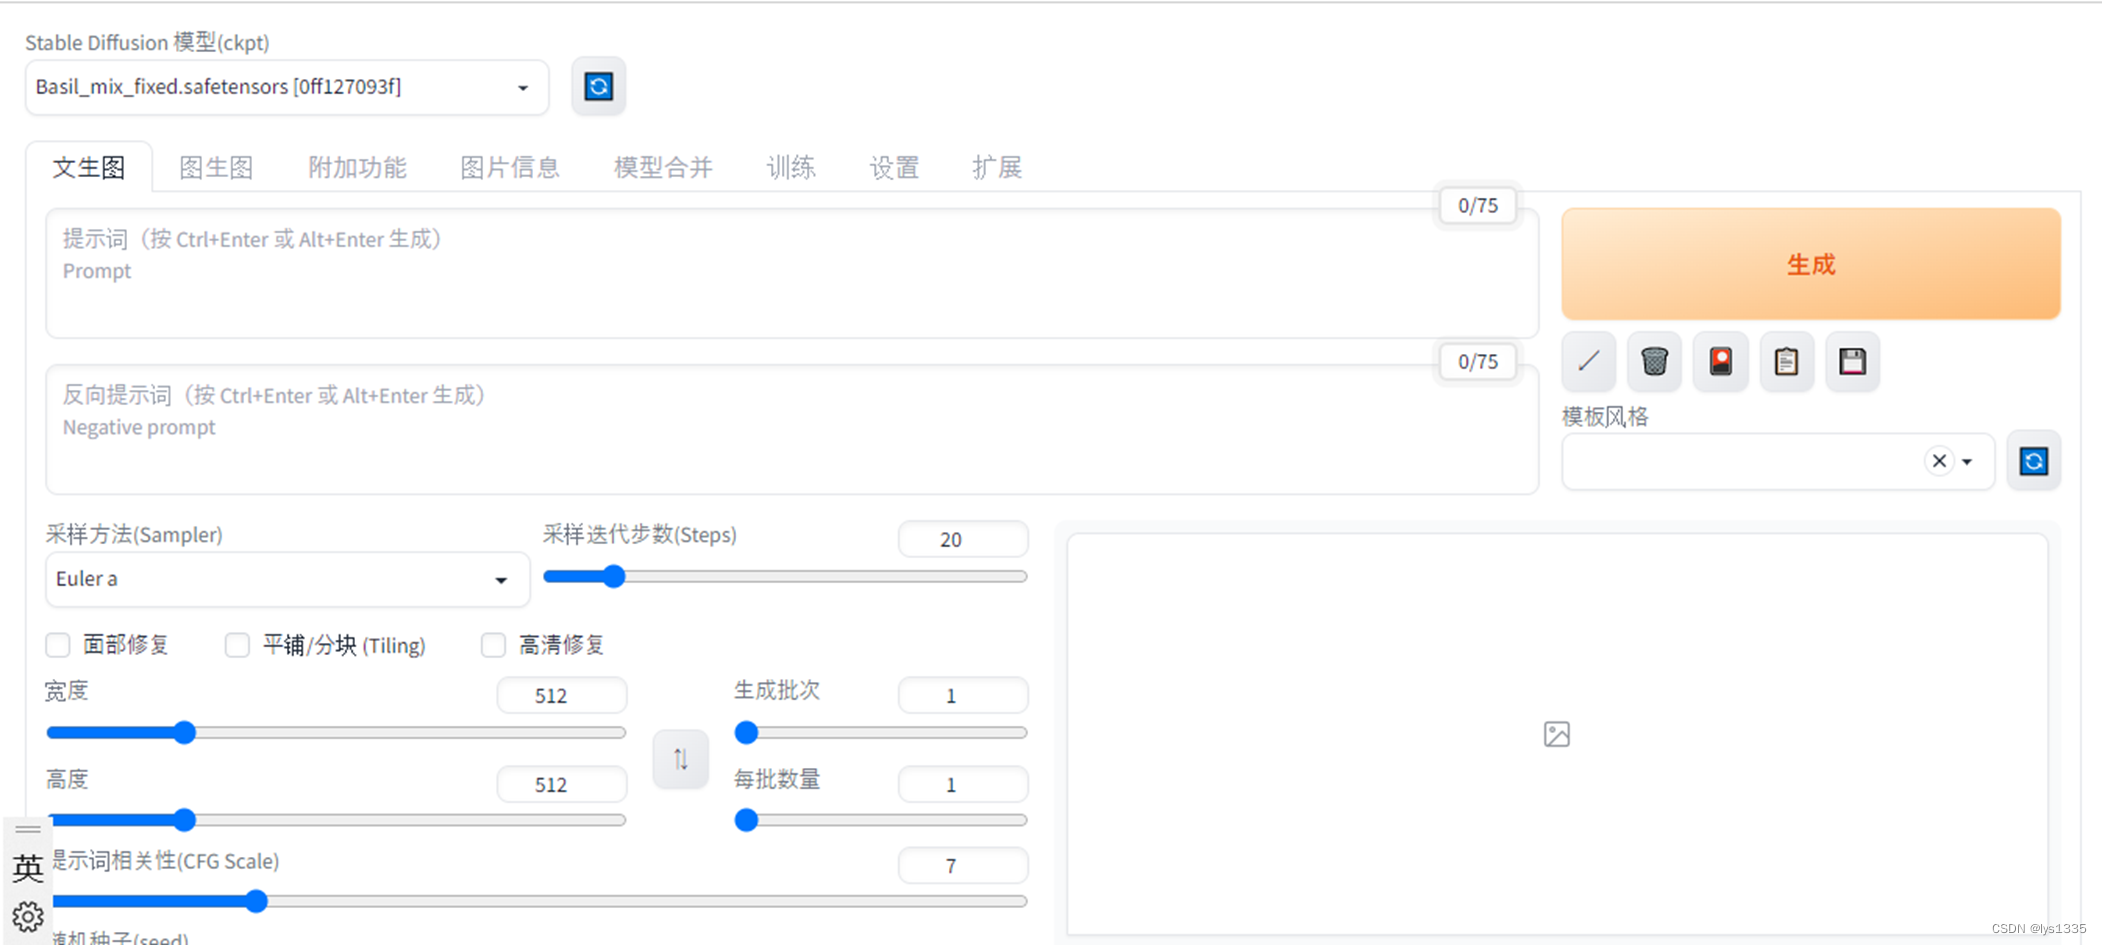Open the 图片信息 tab
This screenshot has width=2102, height=945.
click(x=510, y=167)
